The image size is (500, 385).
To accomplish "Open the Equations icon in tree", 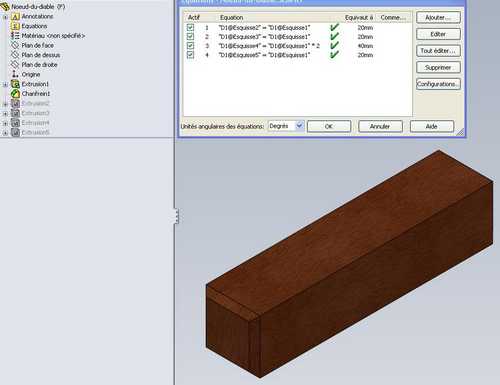I will click(15, 26).
